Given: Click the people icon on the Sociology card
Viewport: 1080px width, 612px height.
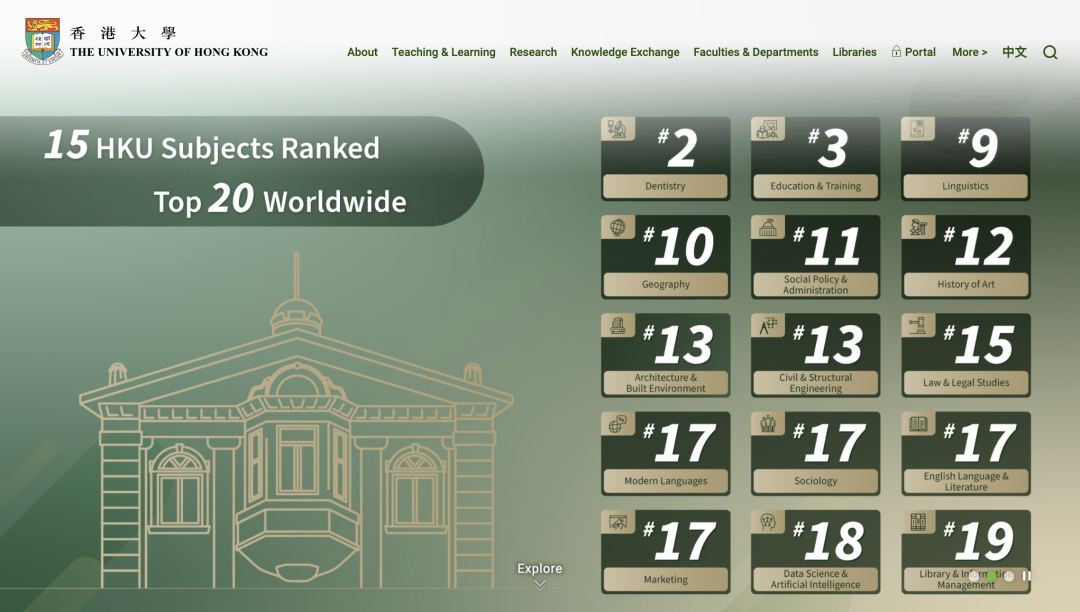Looking at the screenshot, I should coord(767,424).
